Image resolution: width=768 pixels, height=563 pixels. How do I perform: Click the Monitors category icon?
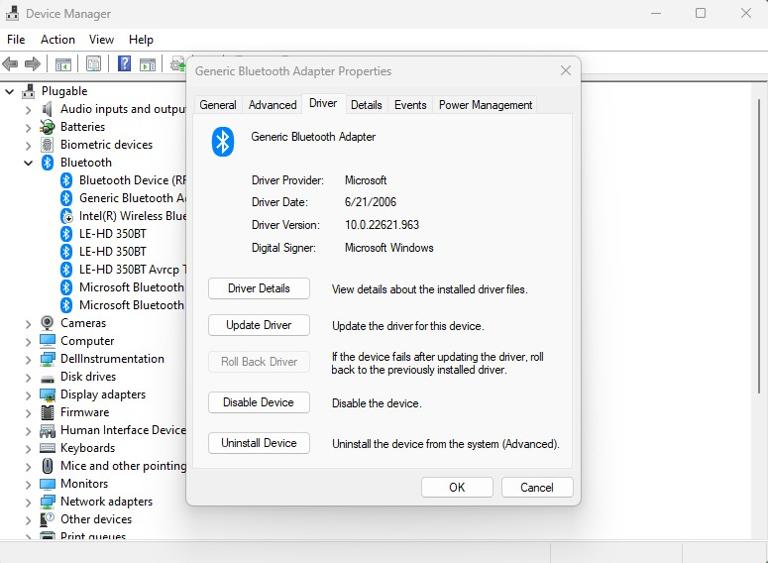click(x=47, y=484)
